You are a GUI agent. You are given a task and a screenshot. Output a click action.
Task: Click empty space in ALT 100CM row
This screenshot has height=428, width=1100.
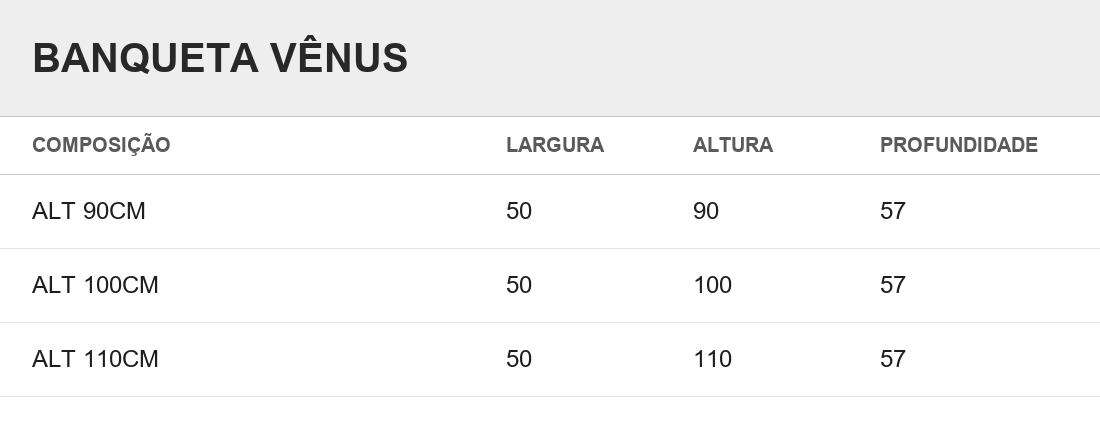pos(330,285)
